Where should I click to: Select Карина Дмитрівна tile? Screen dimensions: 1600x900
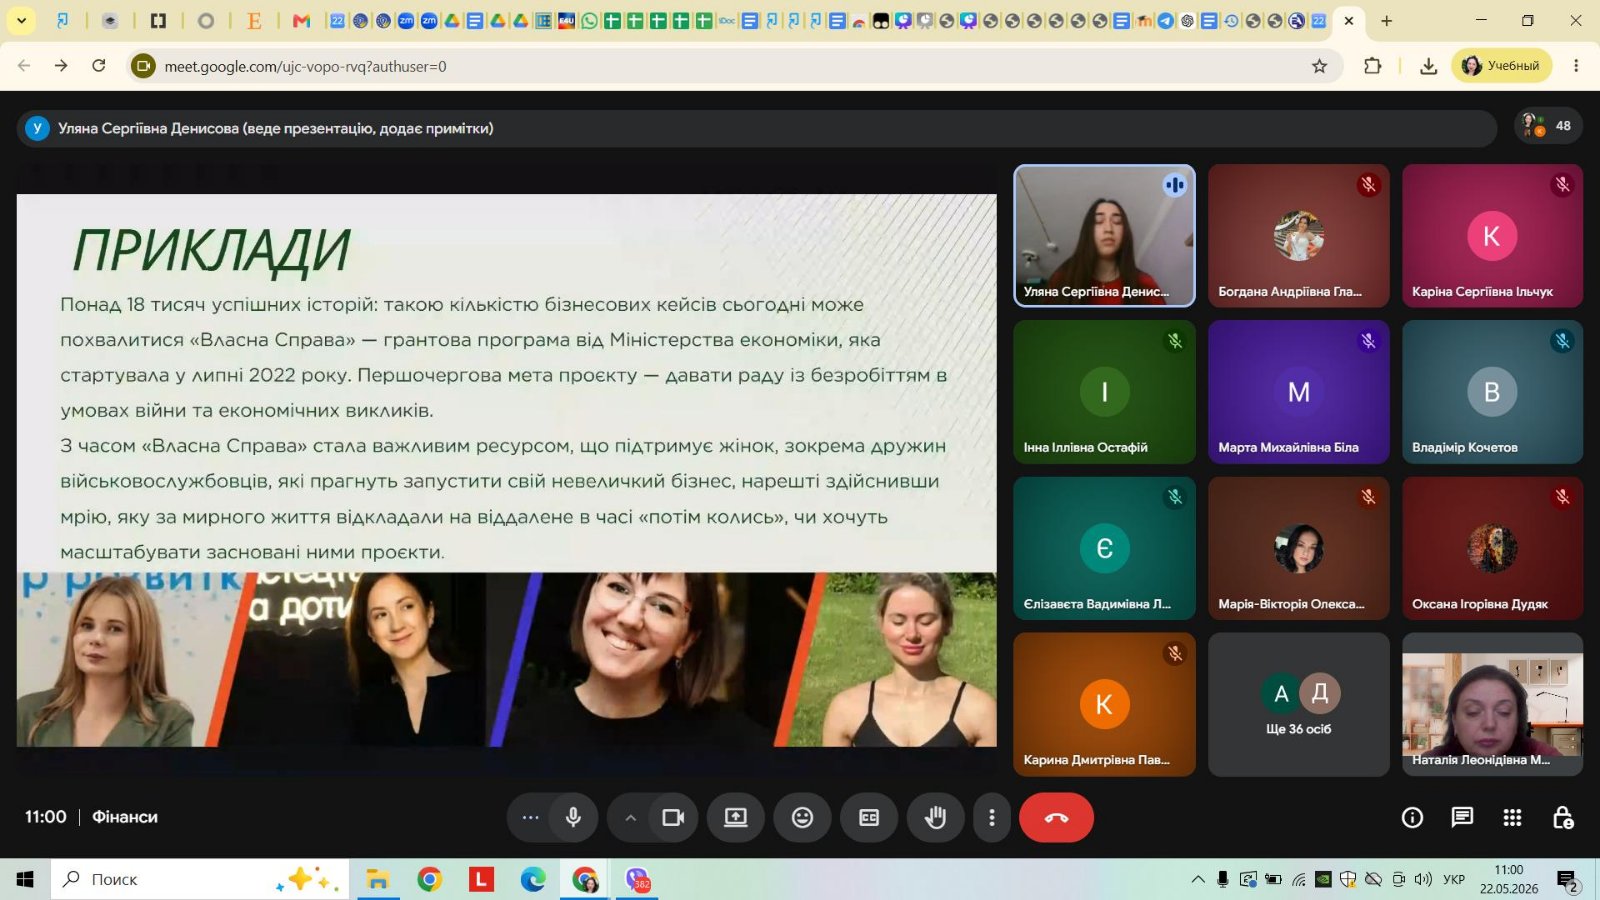(1104, 704)
